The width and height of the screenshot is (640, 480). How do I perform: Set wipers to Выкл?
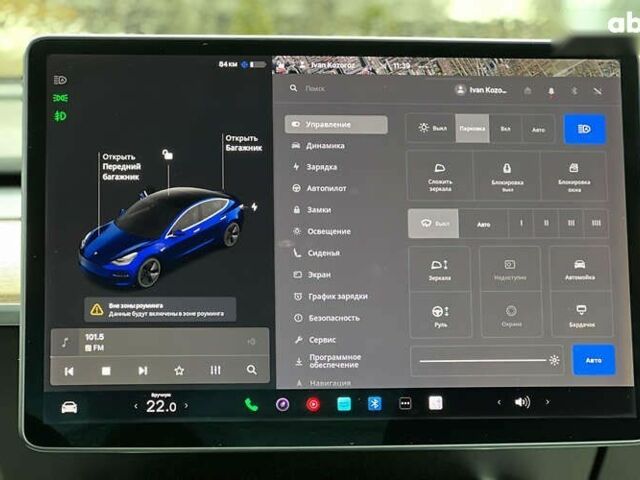point(433,223)
